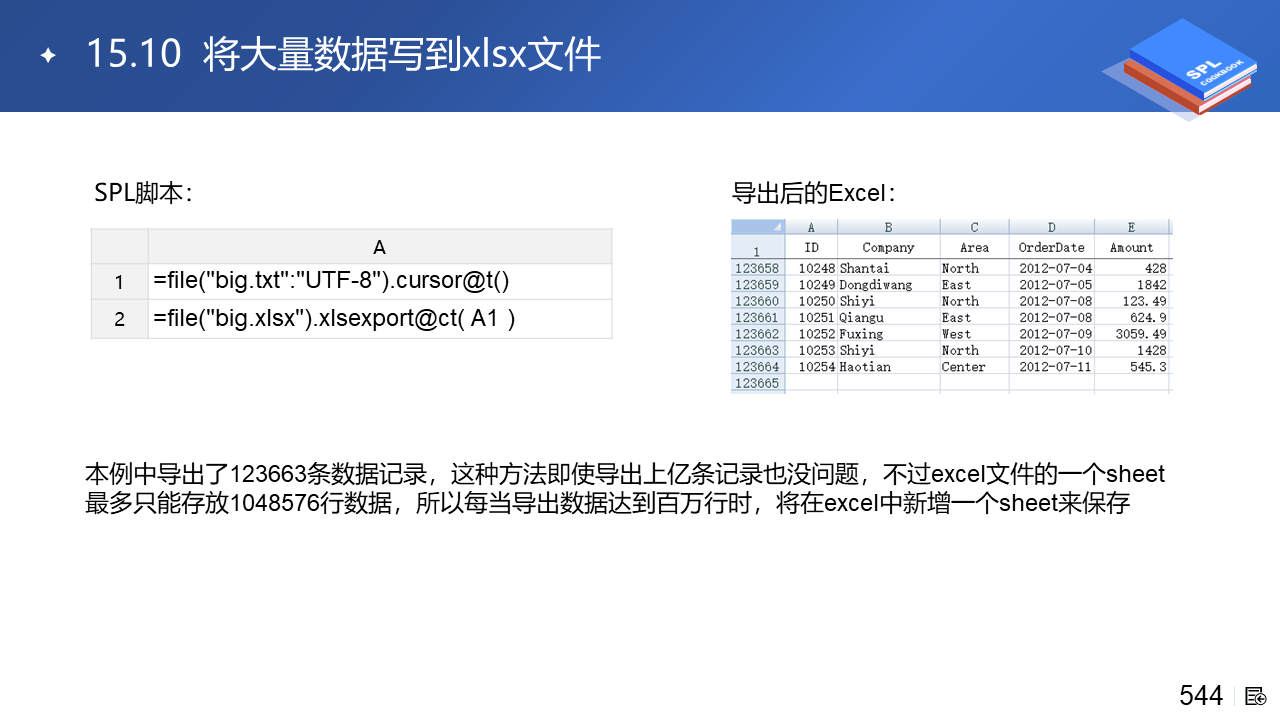Screen dimensions: 1280x720
Task: Click the amount cell 1428
Action: coord(1132,351)
